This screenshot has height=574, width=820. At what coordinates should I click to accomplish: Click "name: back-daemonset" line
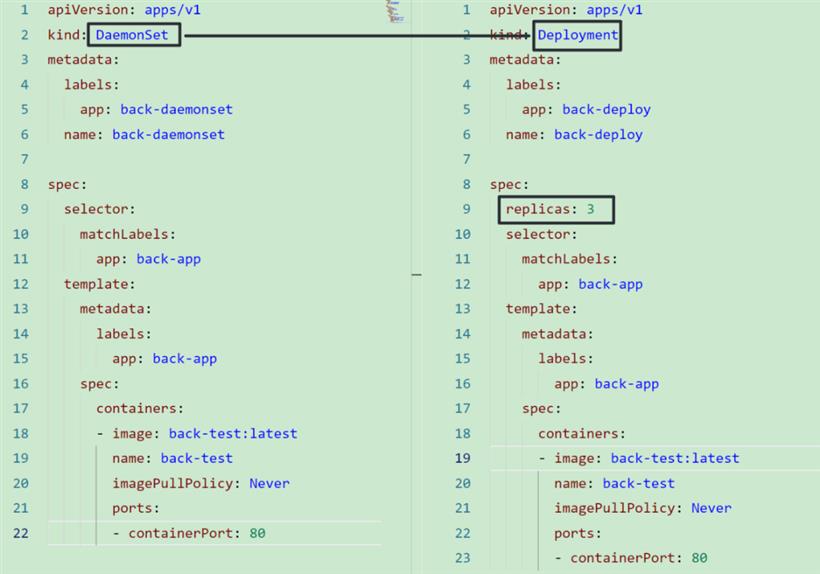tap(144, 135)
